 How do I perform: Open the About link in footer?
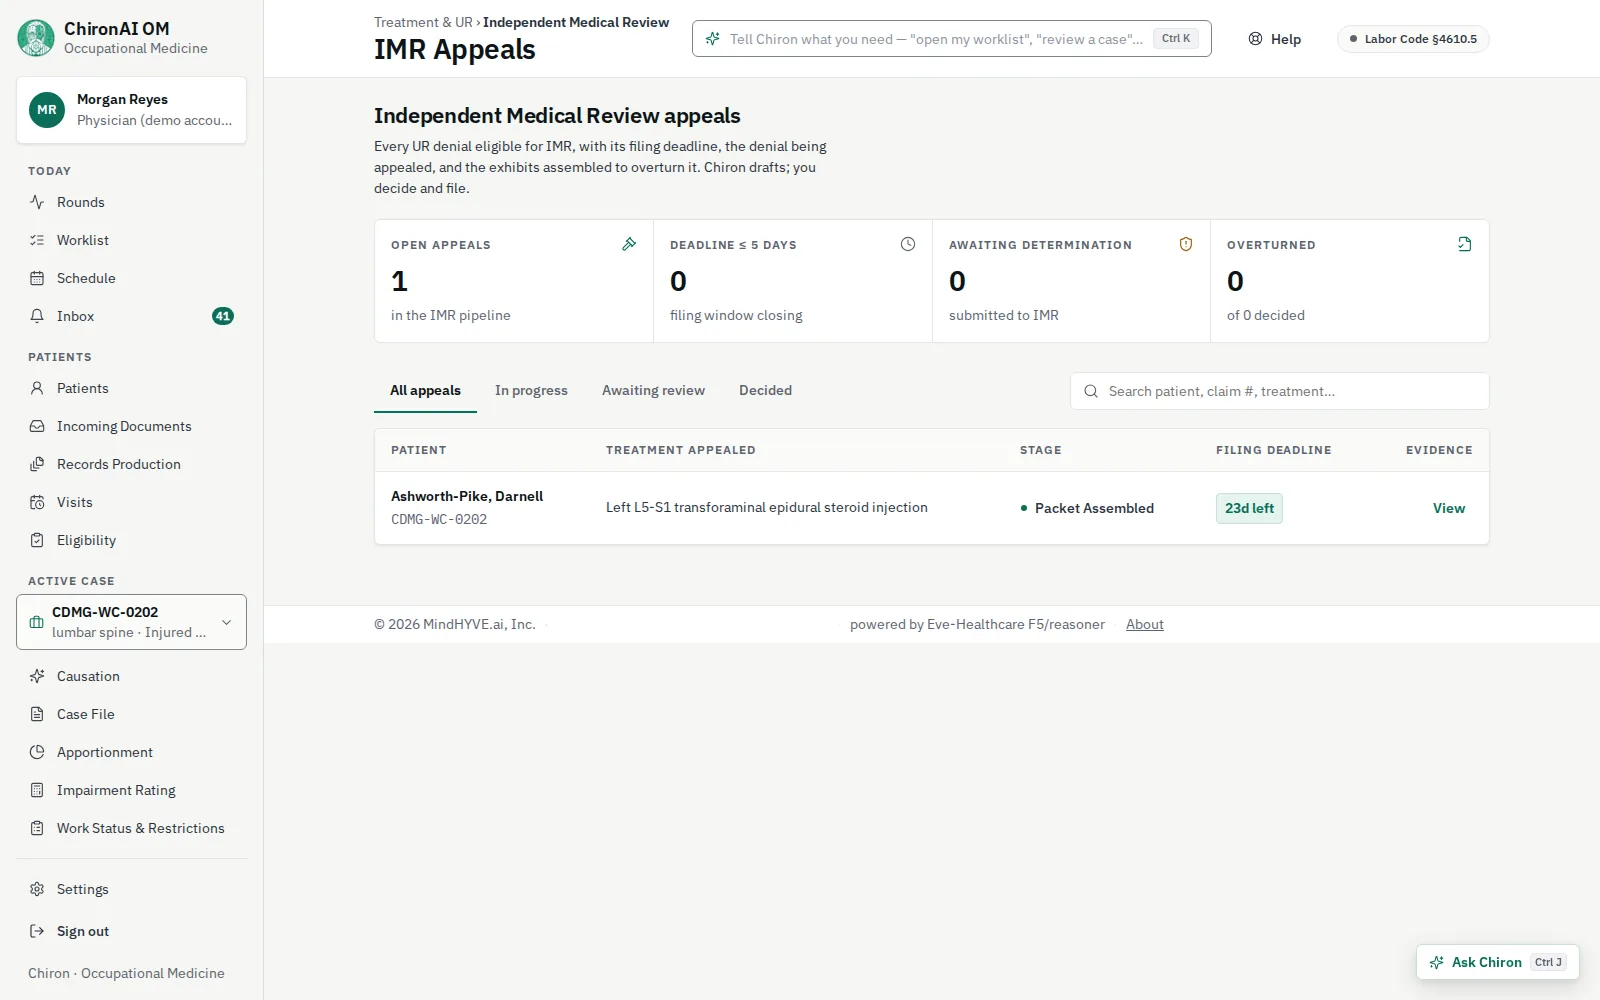(x=1144, y=624)
